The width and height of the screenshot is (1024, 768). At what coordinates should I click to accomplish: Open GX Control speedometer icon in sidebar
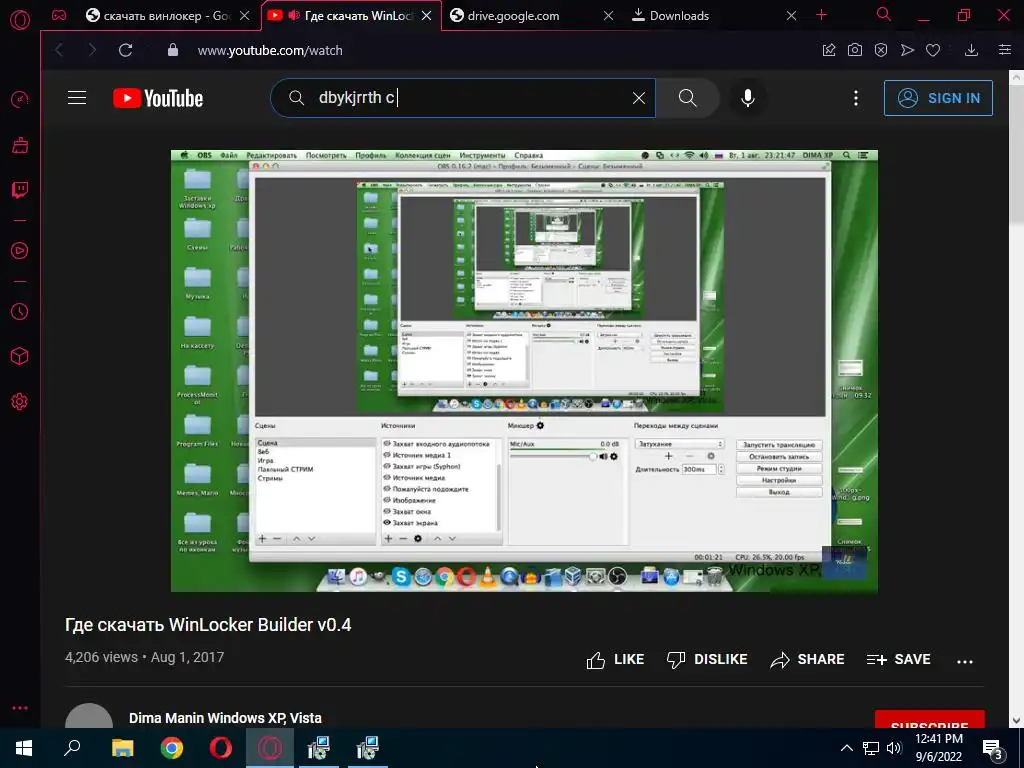[x=20, y=99]
